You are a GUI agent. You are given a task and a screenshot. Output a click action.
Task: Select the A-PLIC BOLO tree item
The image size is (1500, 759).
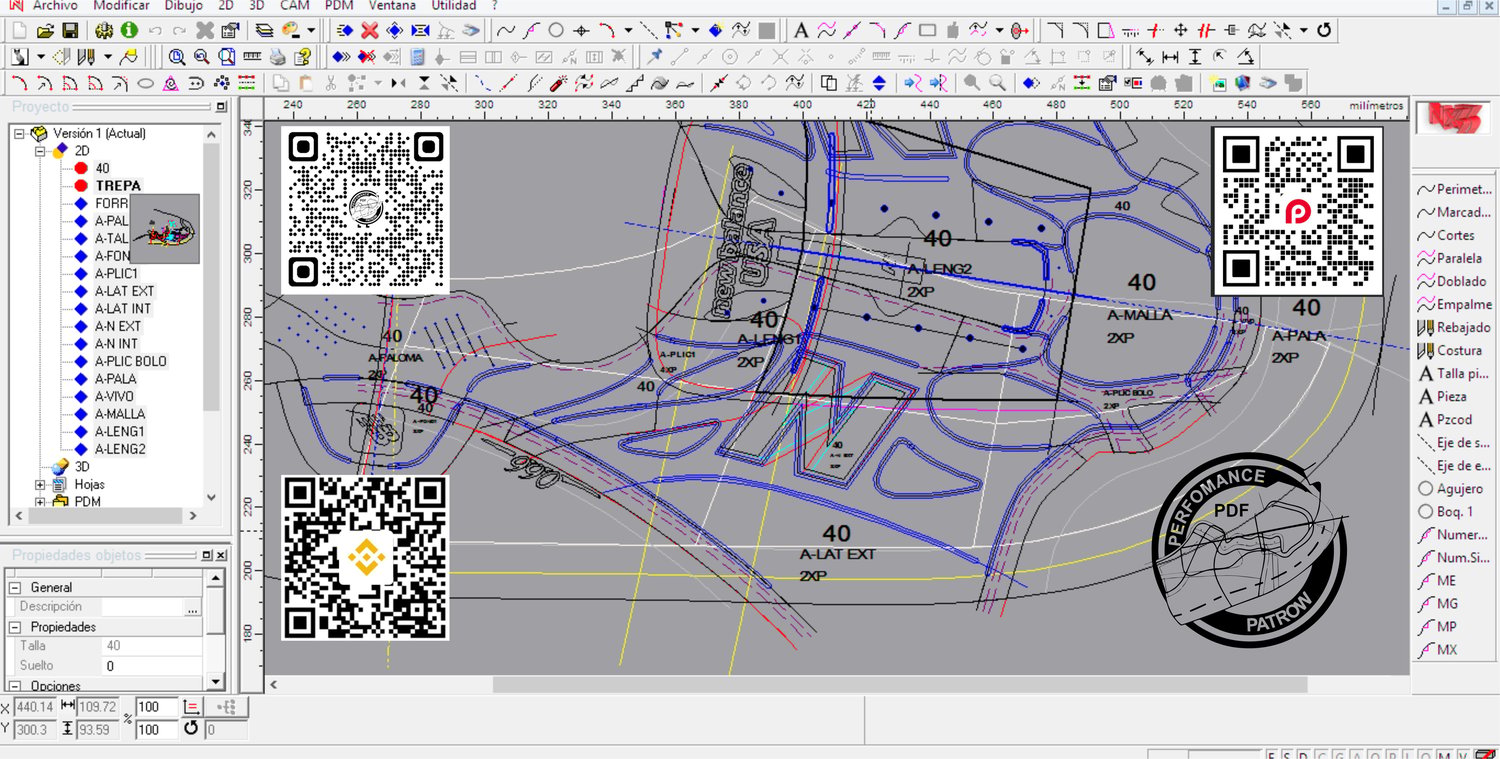131,361
